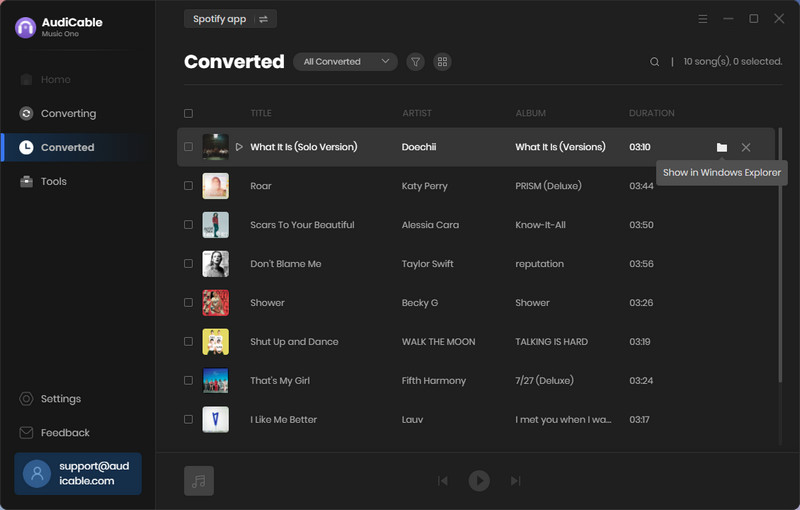
Task: Check the I Like Me Better checkbox
Action: click(x=188, y=419)
